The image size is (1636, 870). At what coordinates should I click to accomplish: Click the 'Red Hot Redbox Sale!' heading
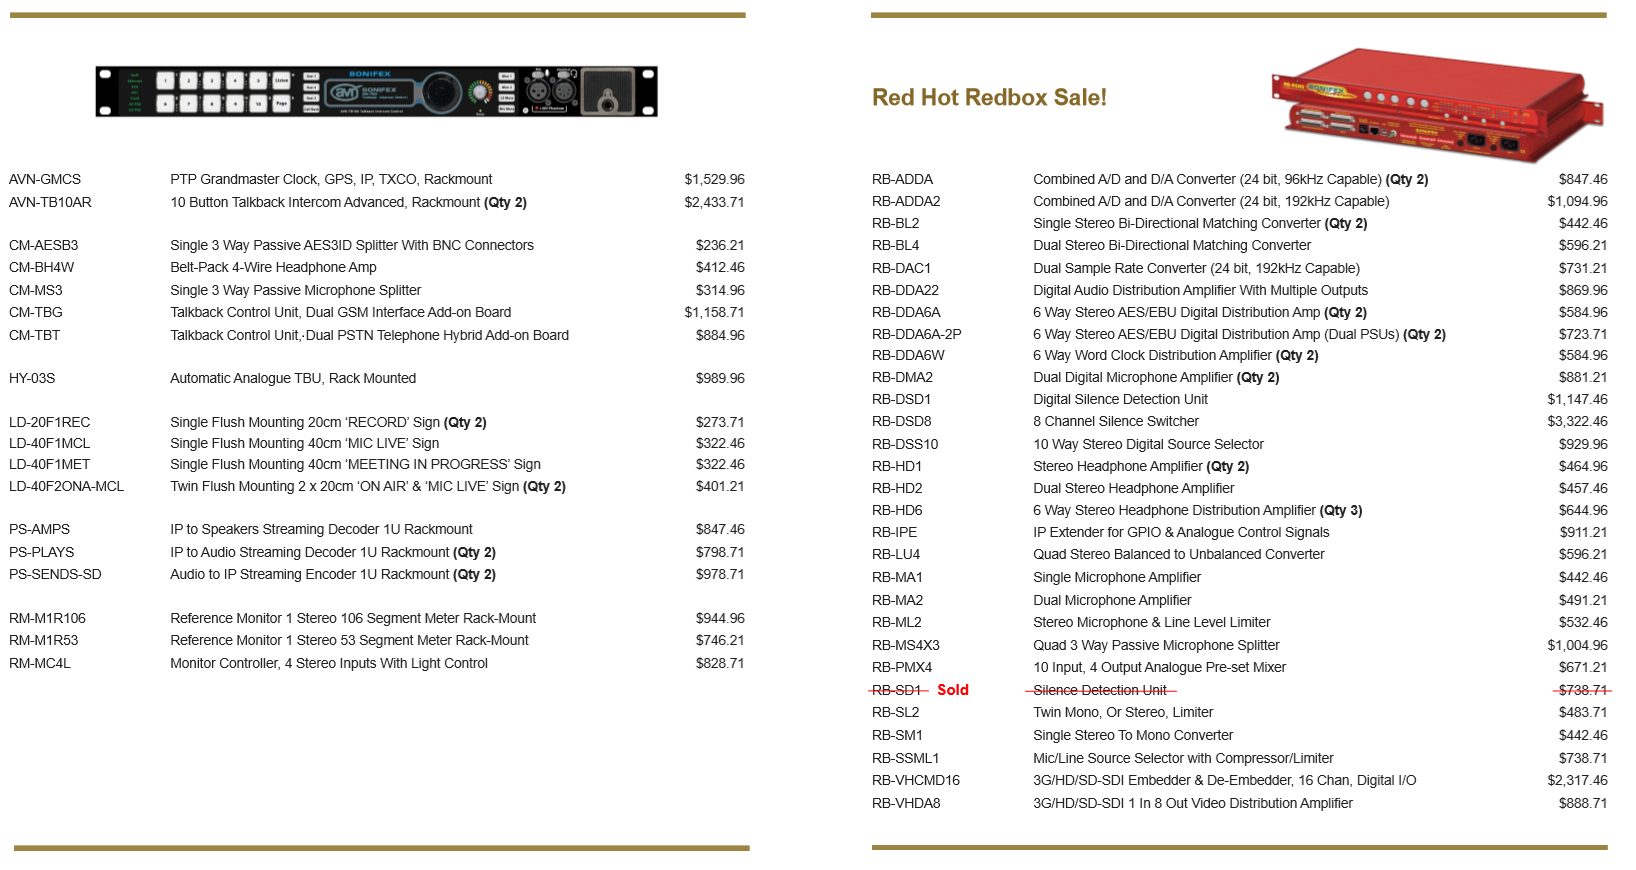click(x=989, y=98)
